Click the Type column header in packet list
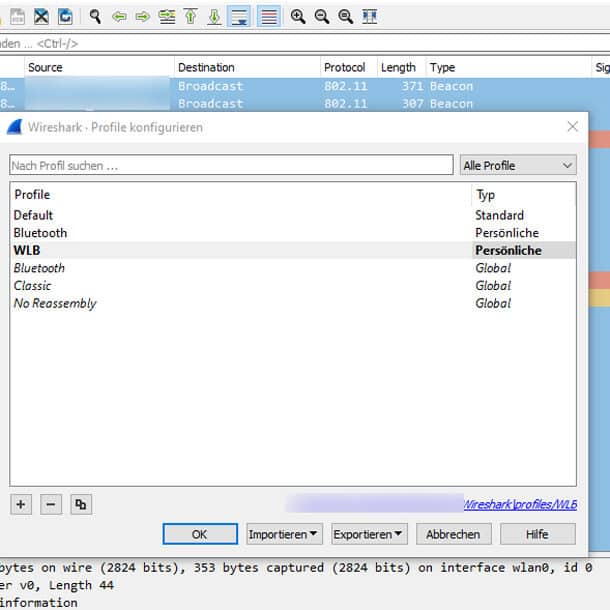 click(508, 67)
